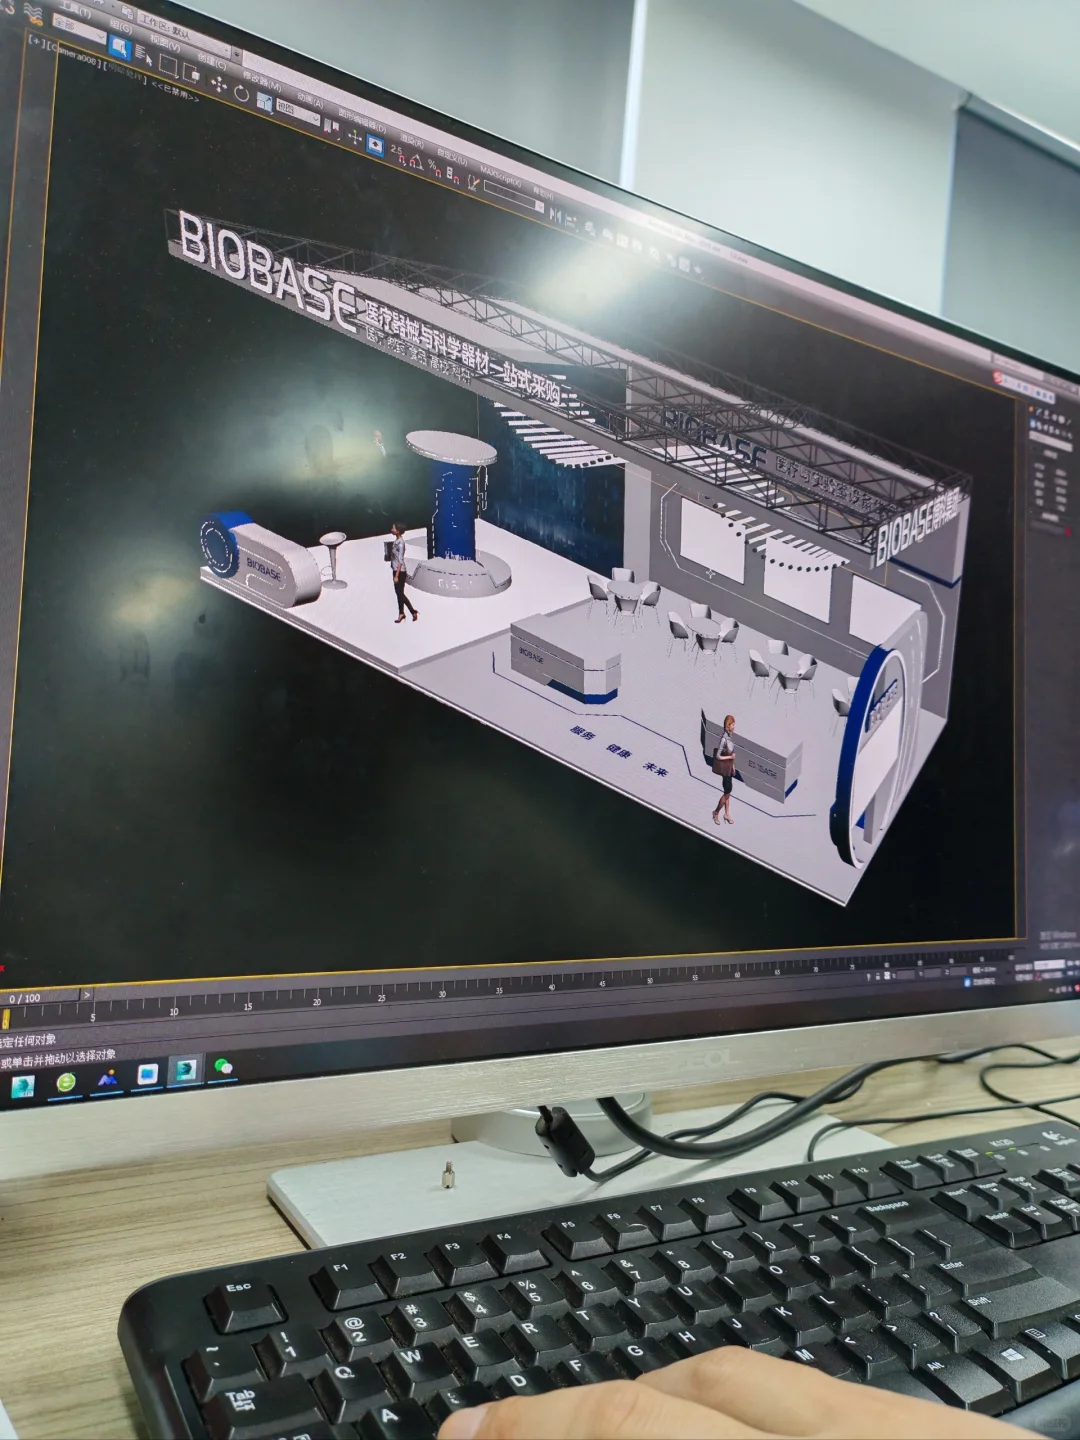
Task: Open the 渲染(R) menu
Action: tap(412, 142)
